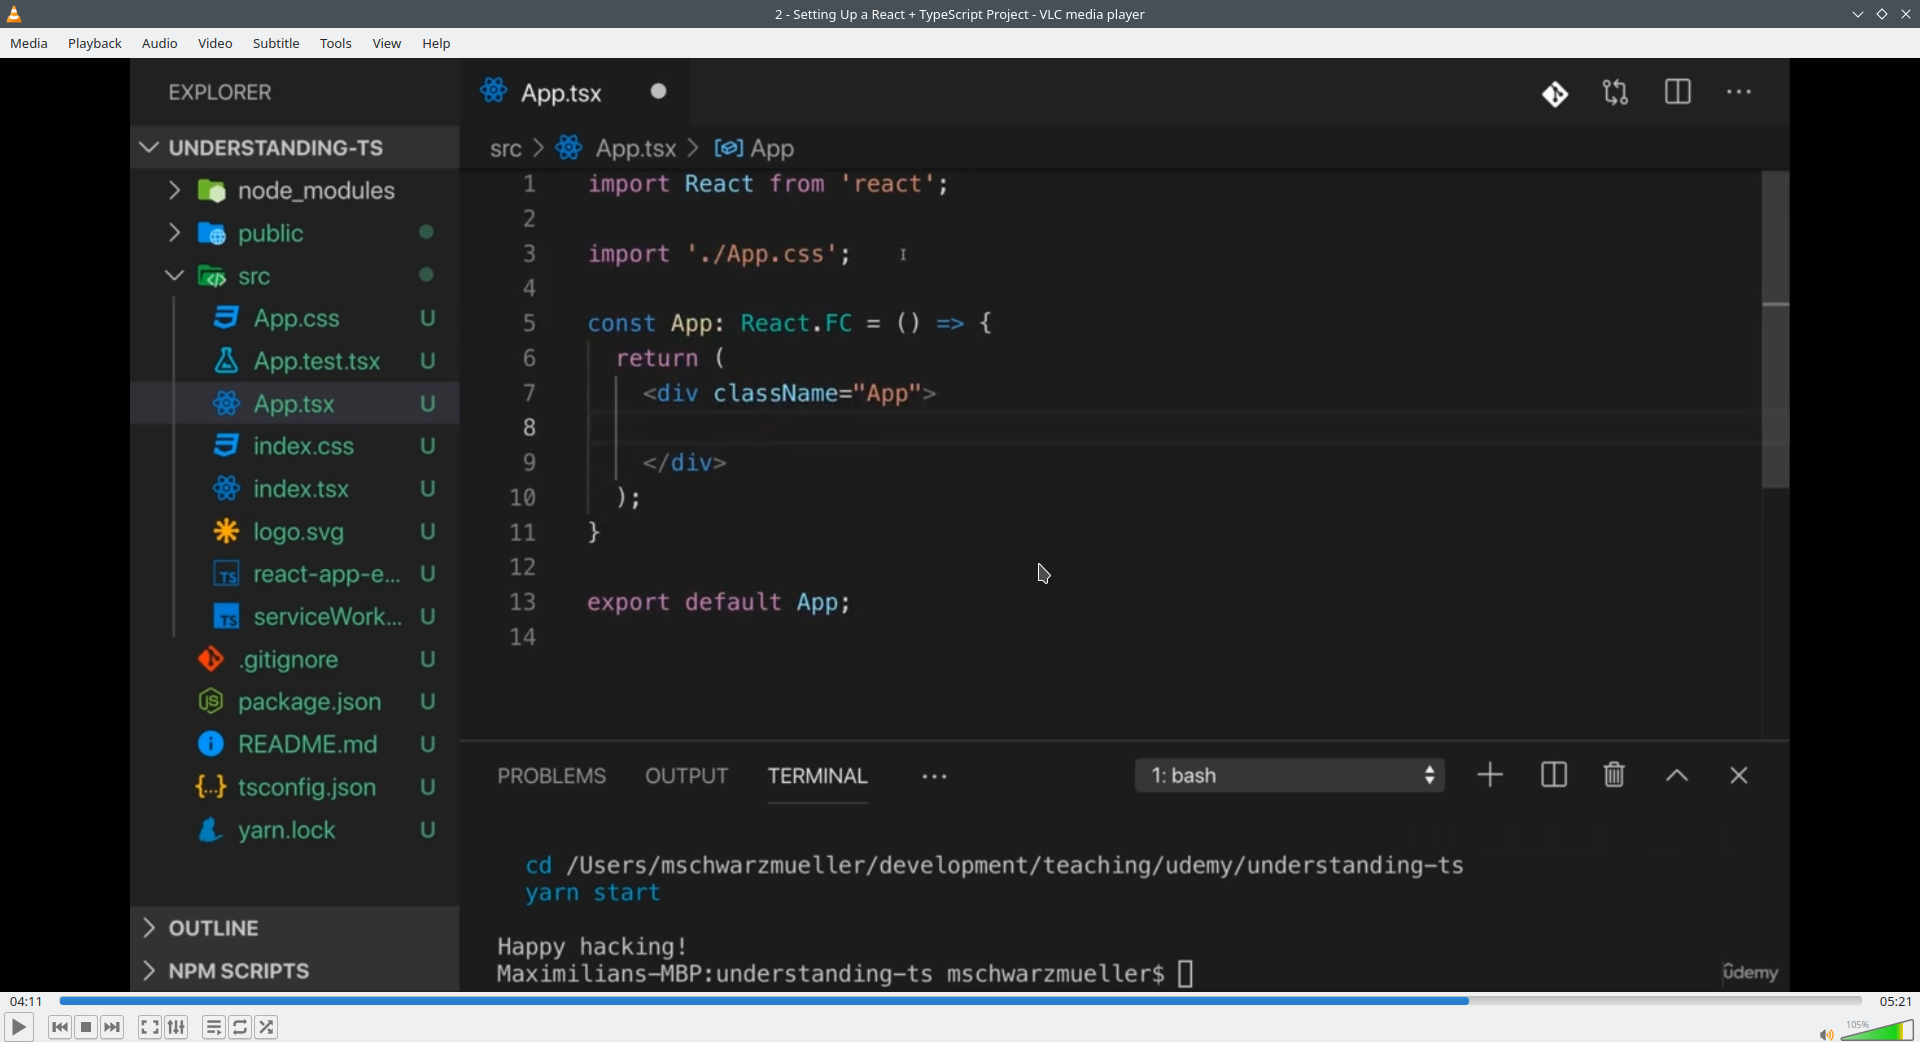Expand the public folder chevron
The width and height of the screenshot is (1920, 1042).
click(x=174, y=233)
